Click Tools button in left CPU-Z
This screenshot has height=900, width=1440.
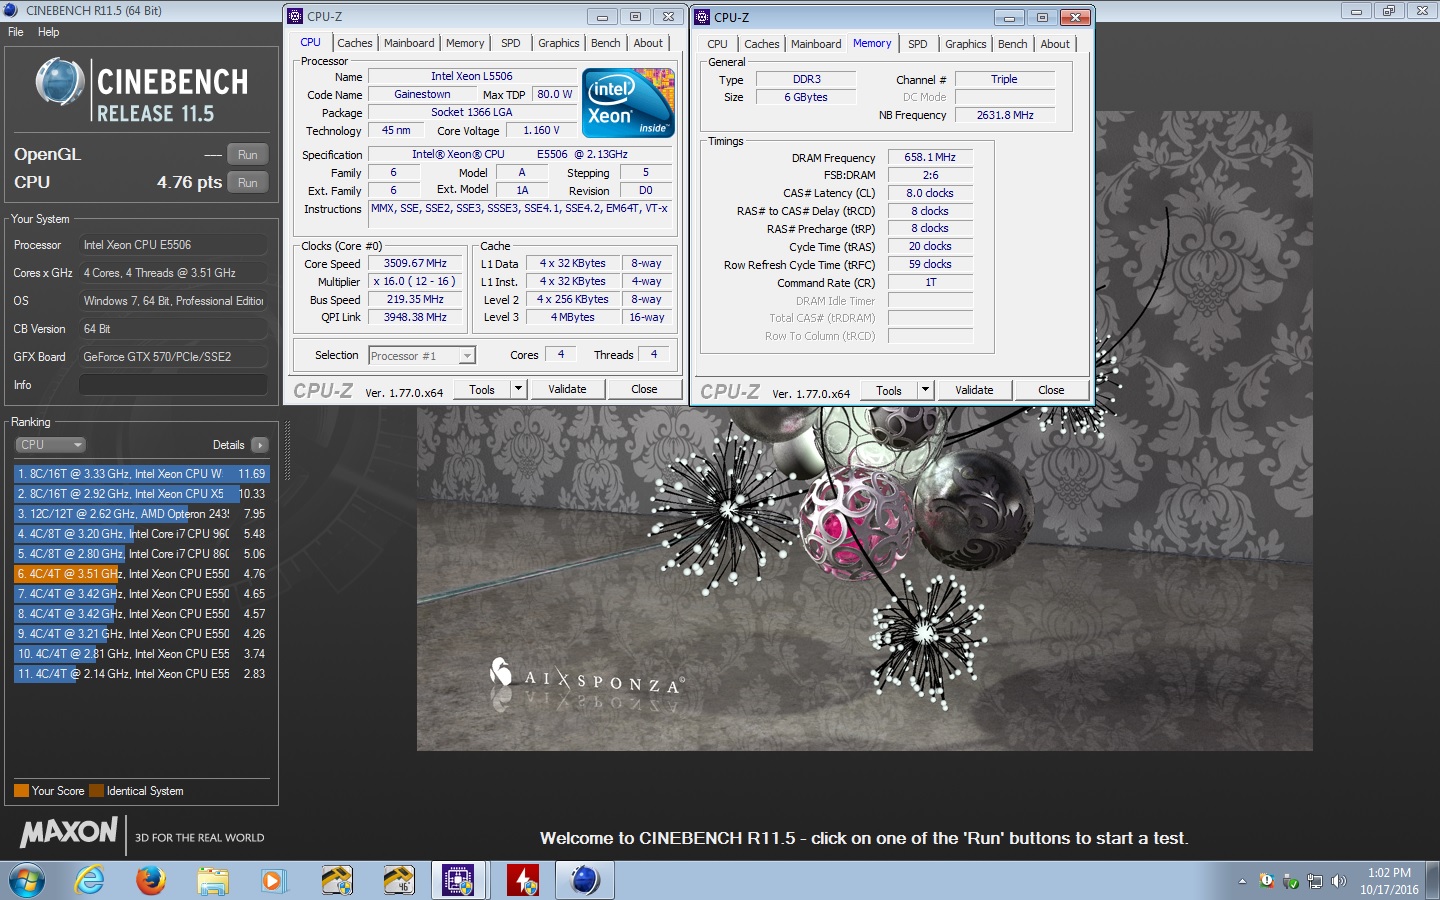[482, 389]
